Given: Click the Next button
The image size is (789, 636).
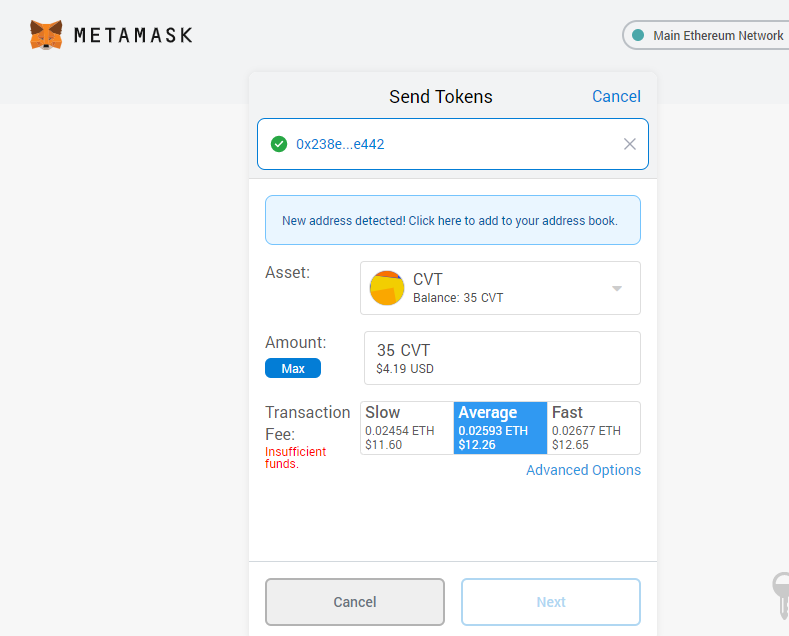Looking at the screenshot, I should click(550, 602).
